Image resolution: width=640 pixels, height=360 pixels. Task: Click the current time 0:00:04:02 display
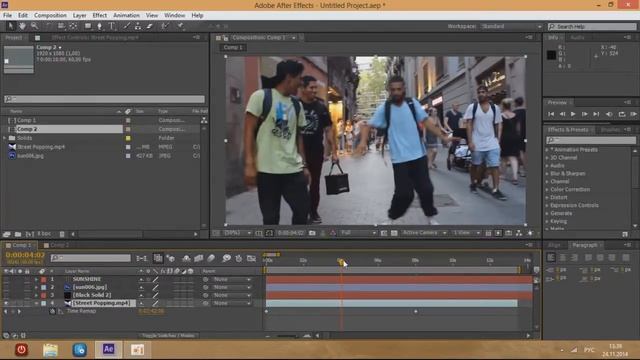pyautogui.click(x=25, y=255)
